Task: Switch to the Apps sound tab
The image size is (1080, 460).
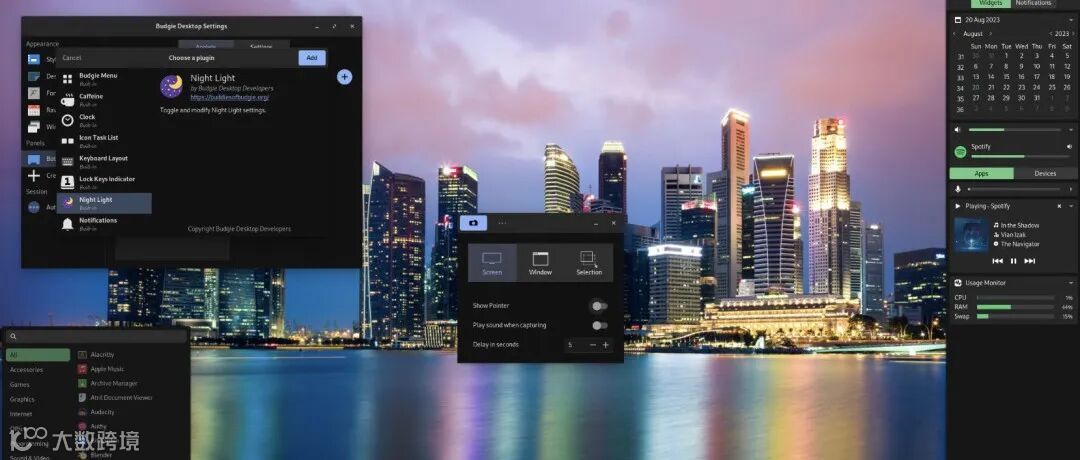Action: coord(982,174)
